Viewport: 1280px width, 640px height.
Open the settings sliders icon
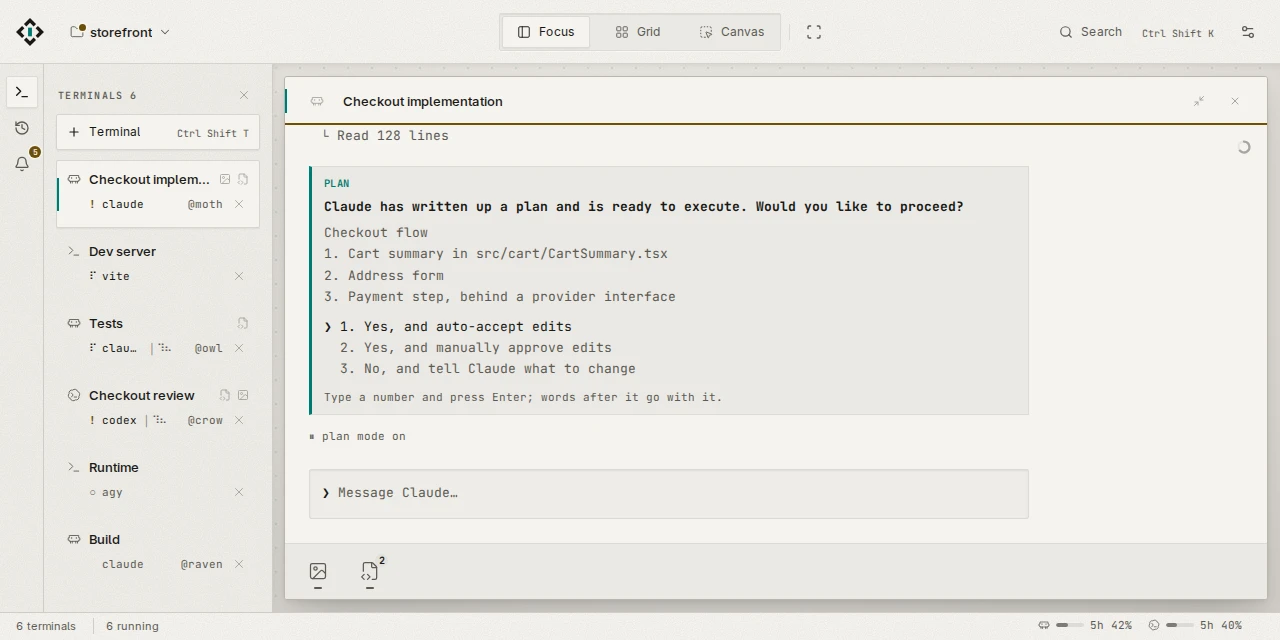click(1248, 32)
